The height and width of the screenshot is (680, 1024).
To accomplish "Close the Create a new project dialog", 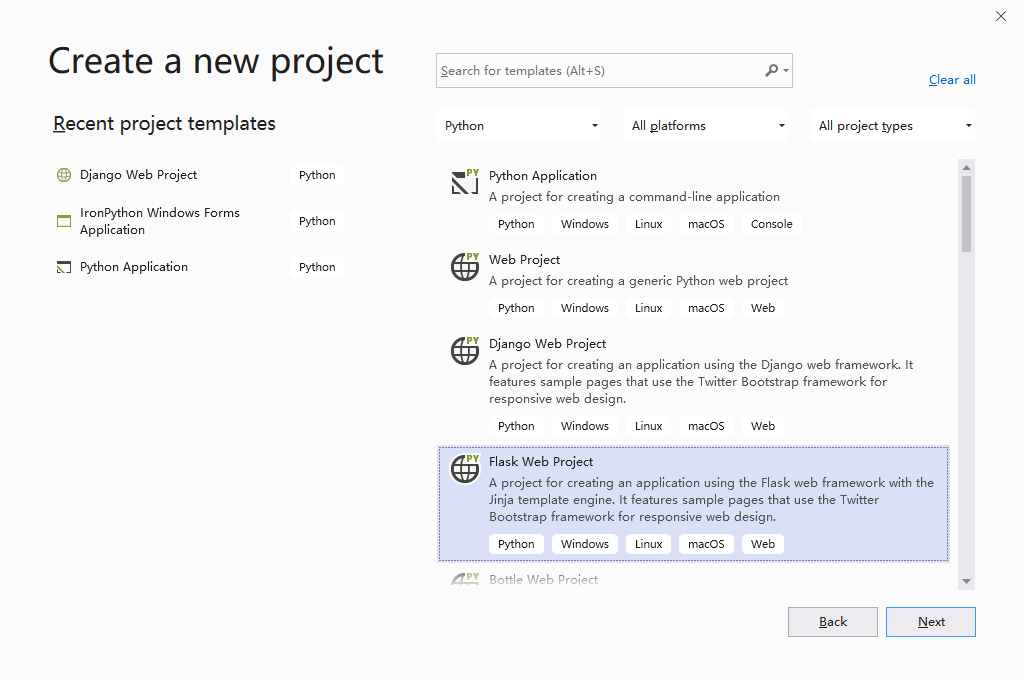I will point(1000,16).
